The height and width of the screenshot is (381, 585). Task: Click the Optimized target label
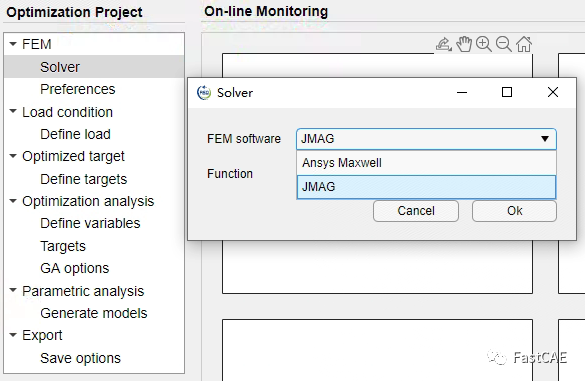pos(73,156)
